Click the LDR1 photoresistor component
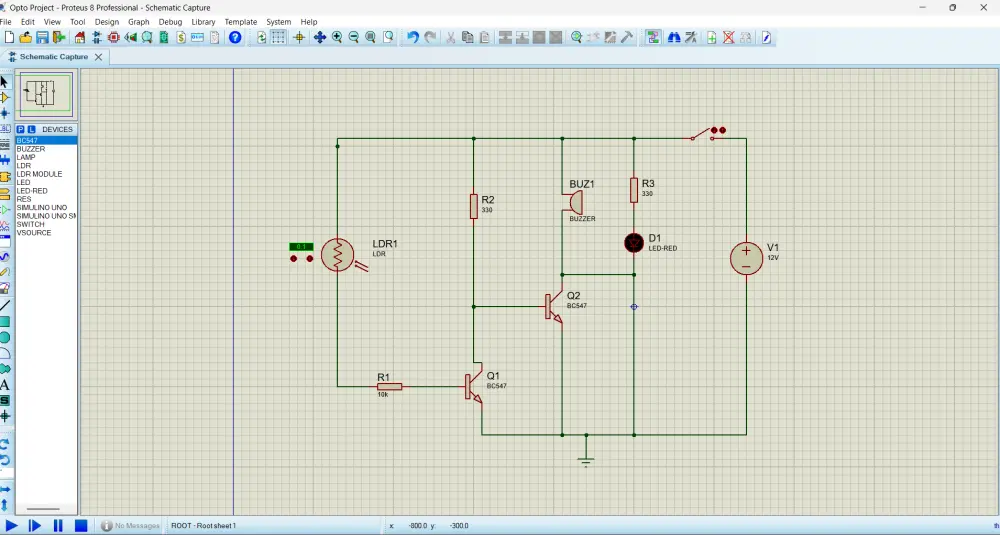This screenshot has width=1000, height=535. 337,254
